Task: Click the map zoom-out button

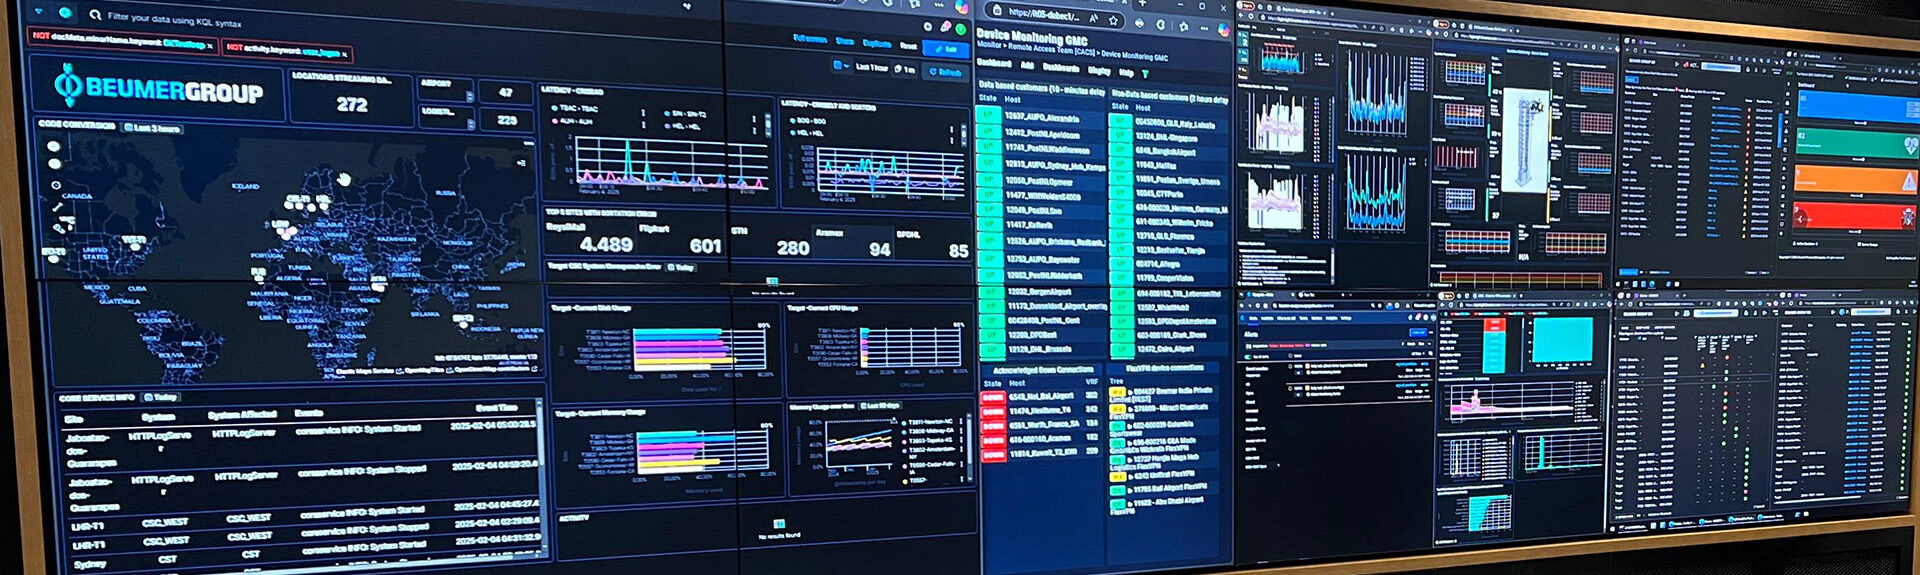Action: pyautogui.click(x=54, y=162)
